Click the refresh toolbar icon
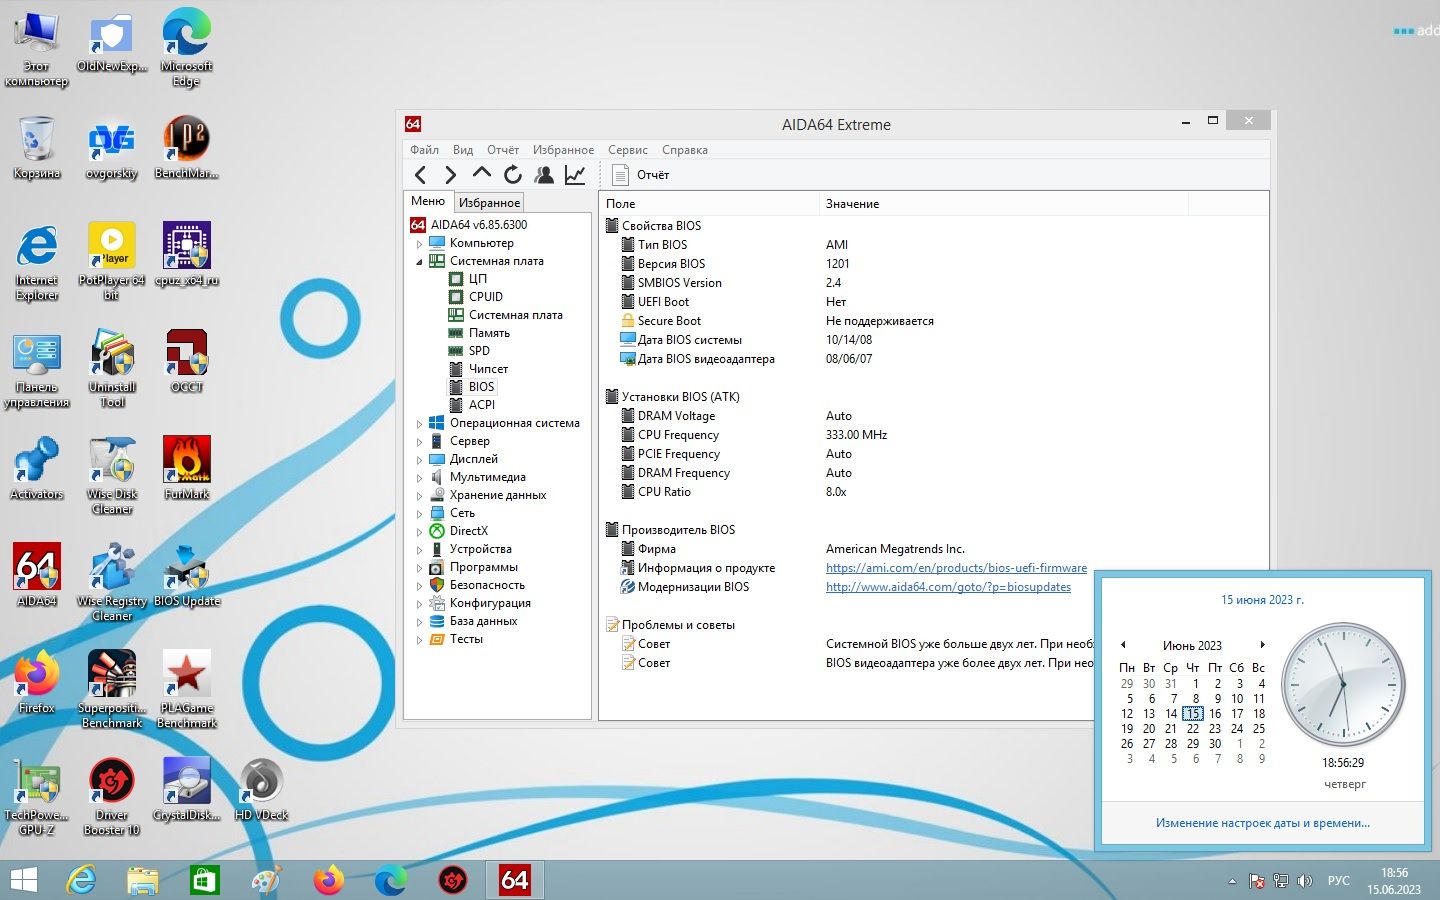Viewport: 1440px width, 900px height. pos(513,175)
